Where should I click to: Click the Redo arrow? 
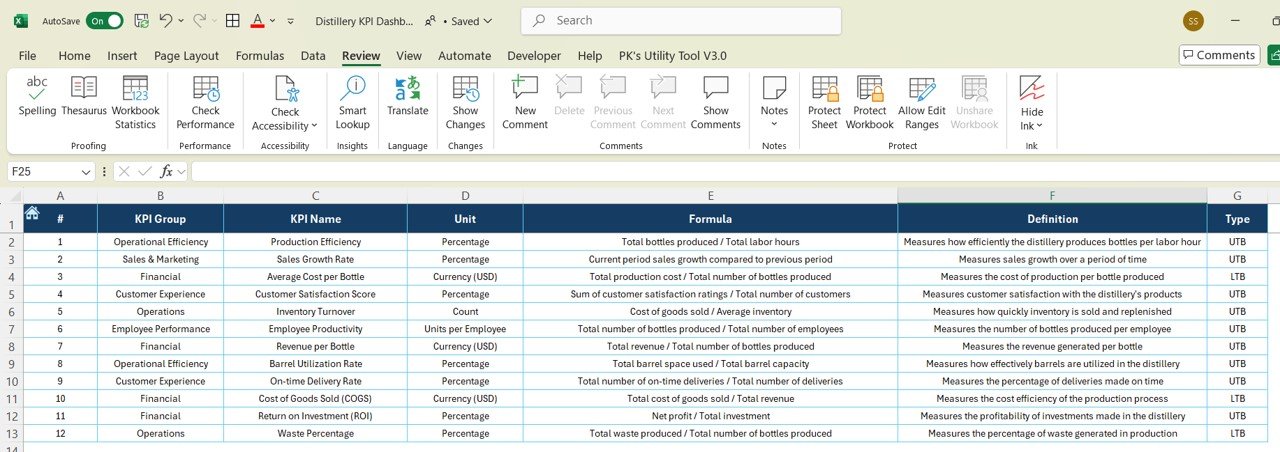click(x=199, y=20)
